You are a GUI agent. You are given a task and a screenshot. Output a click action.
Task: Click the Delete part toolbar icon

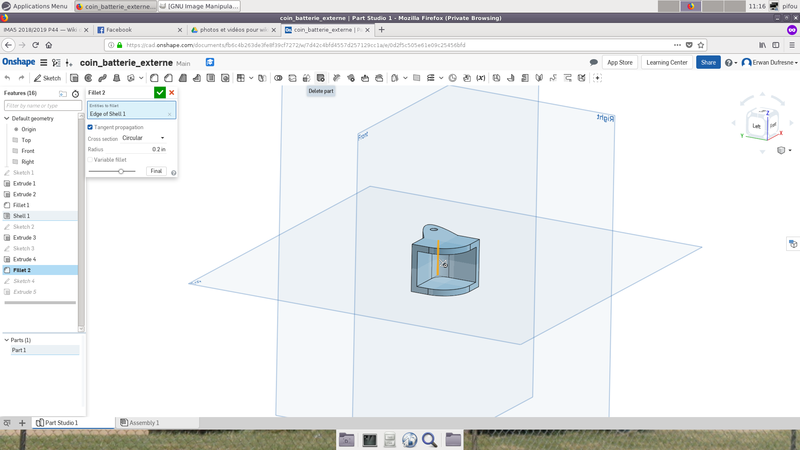tap(320, 78)
